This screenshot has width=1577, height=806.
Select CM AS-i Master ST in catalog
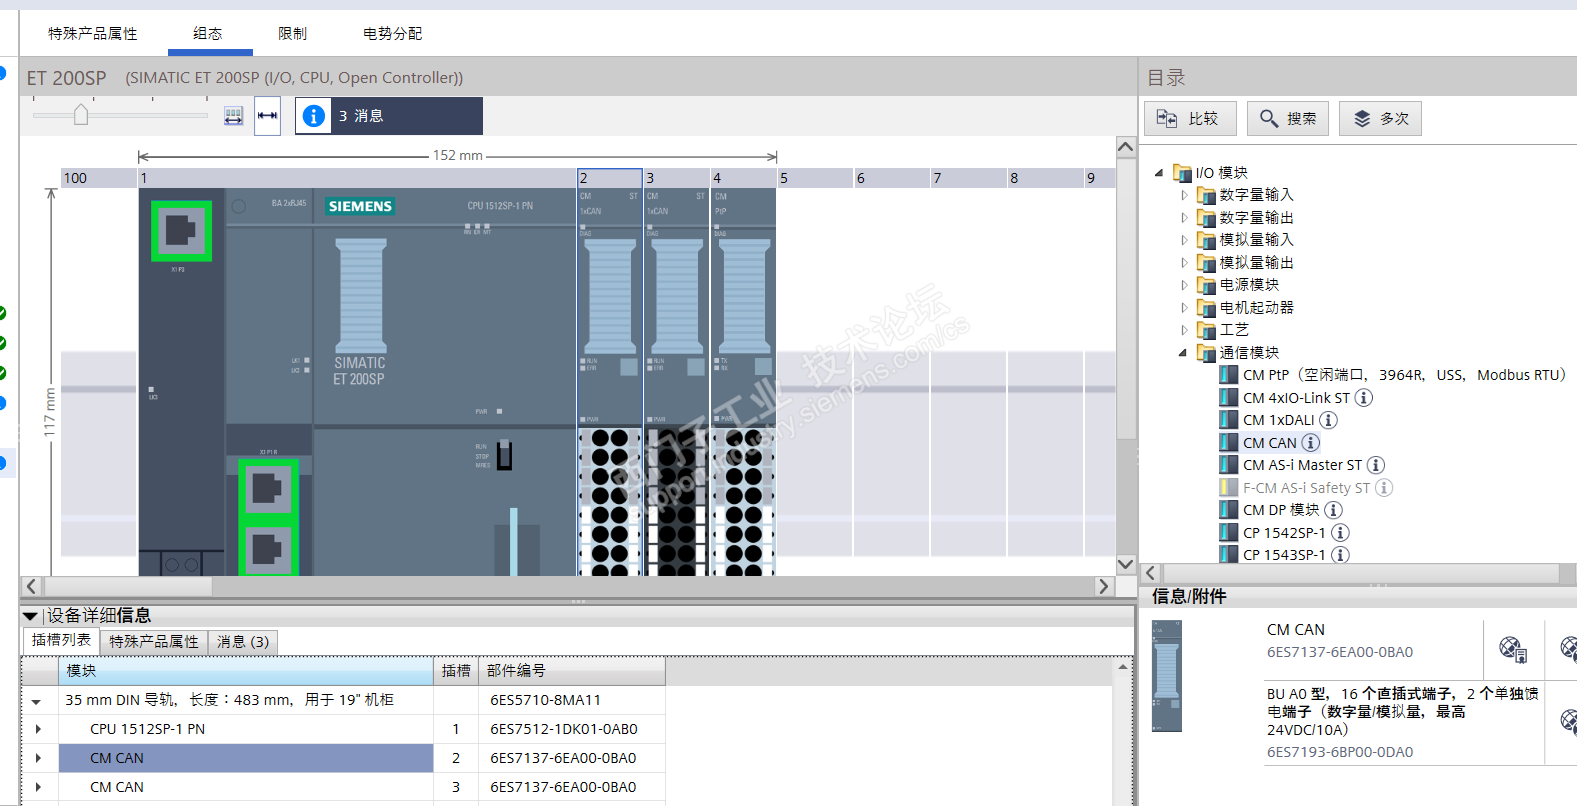pos(1302,465)
